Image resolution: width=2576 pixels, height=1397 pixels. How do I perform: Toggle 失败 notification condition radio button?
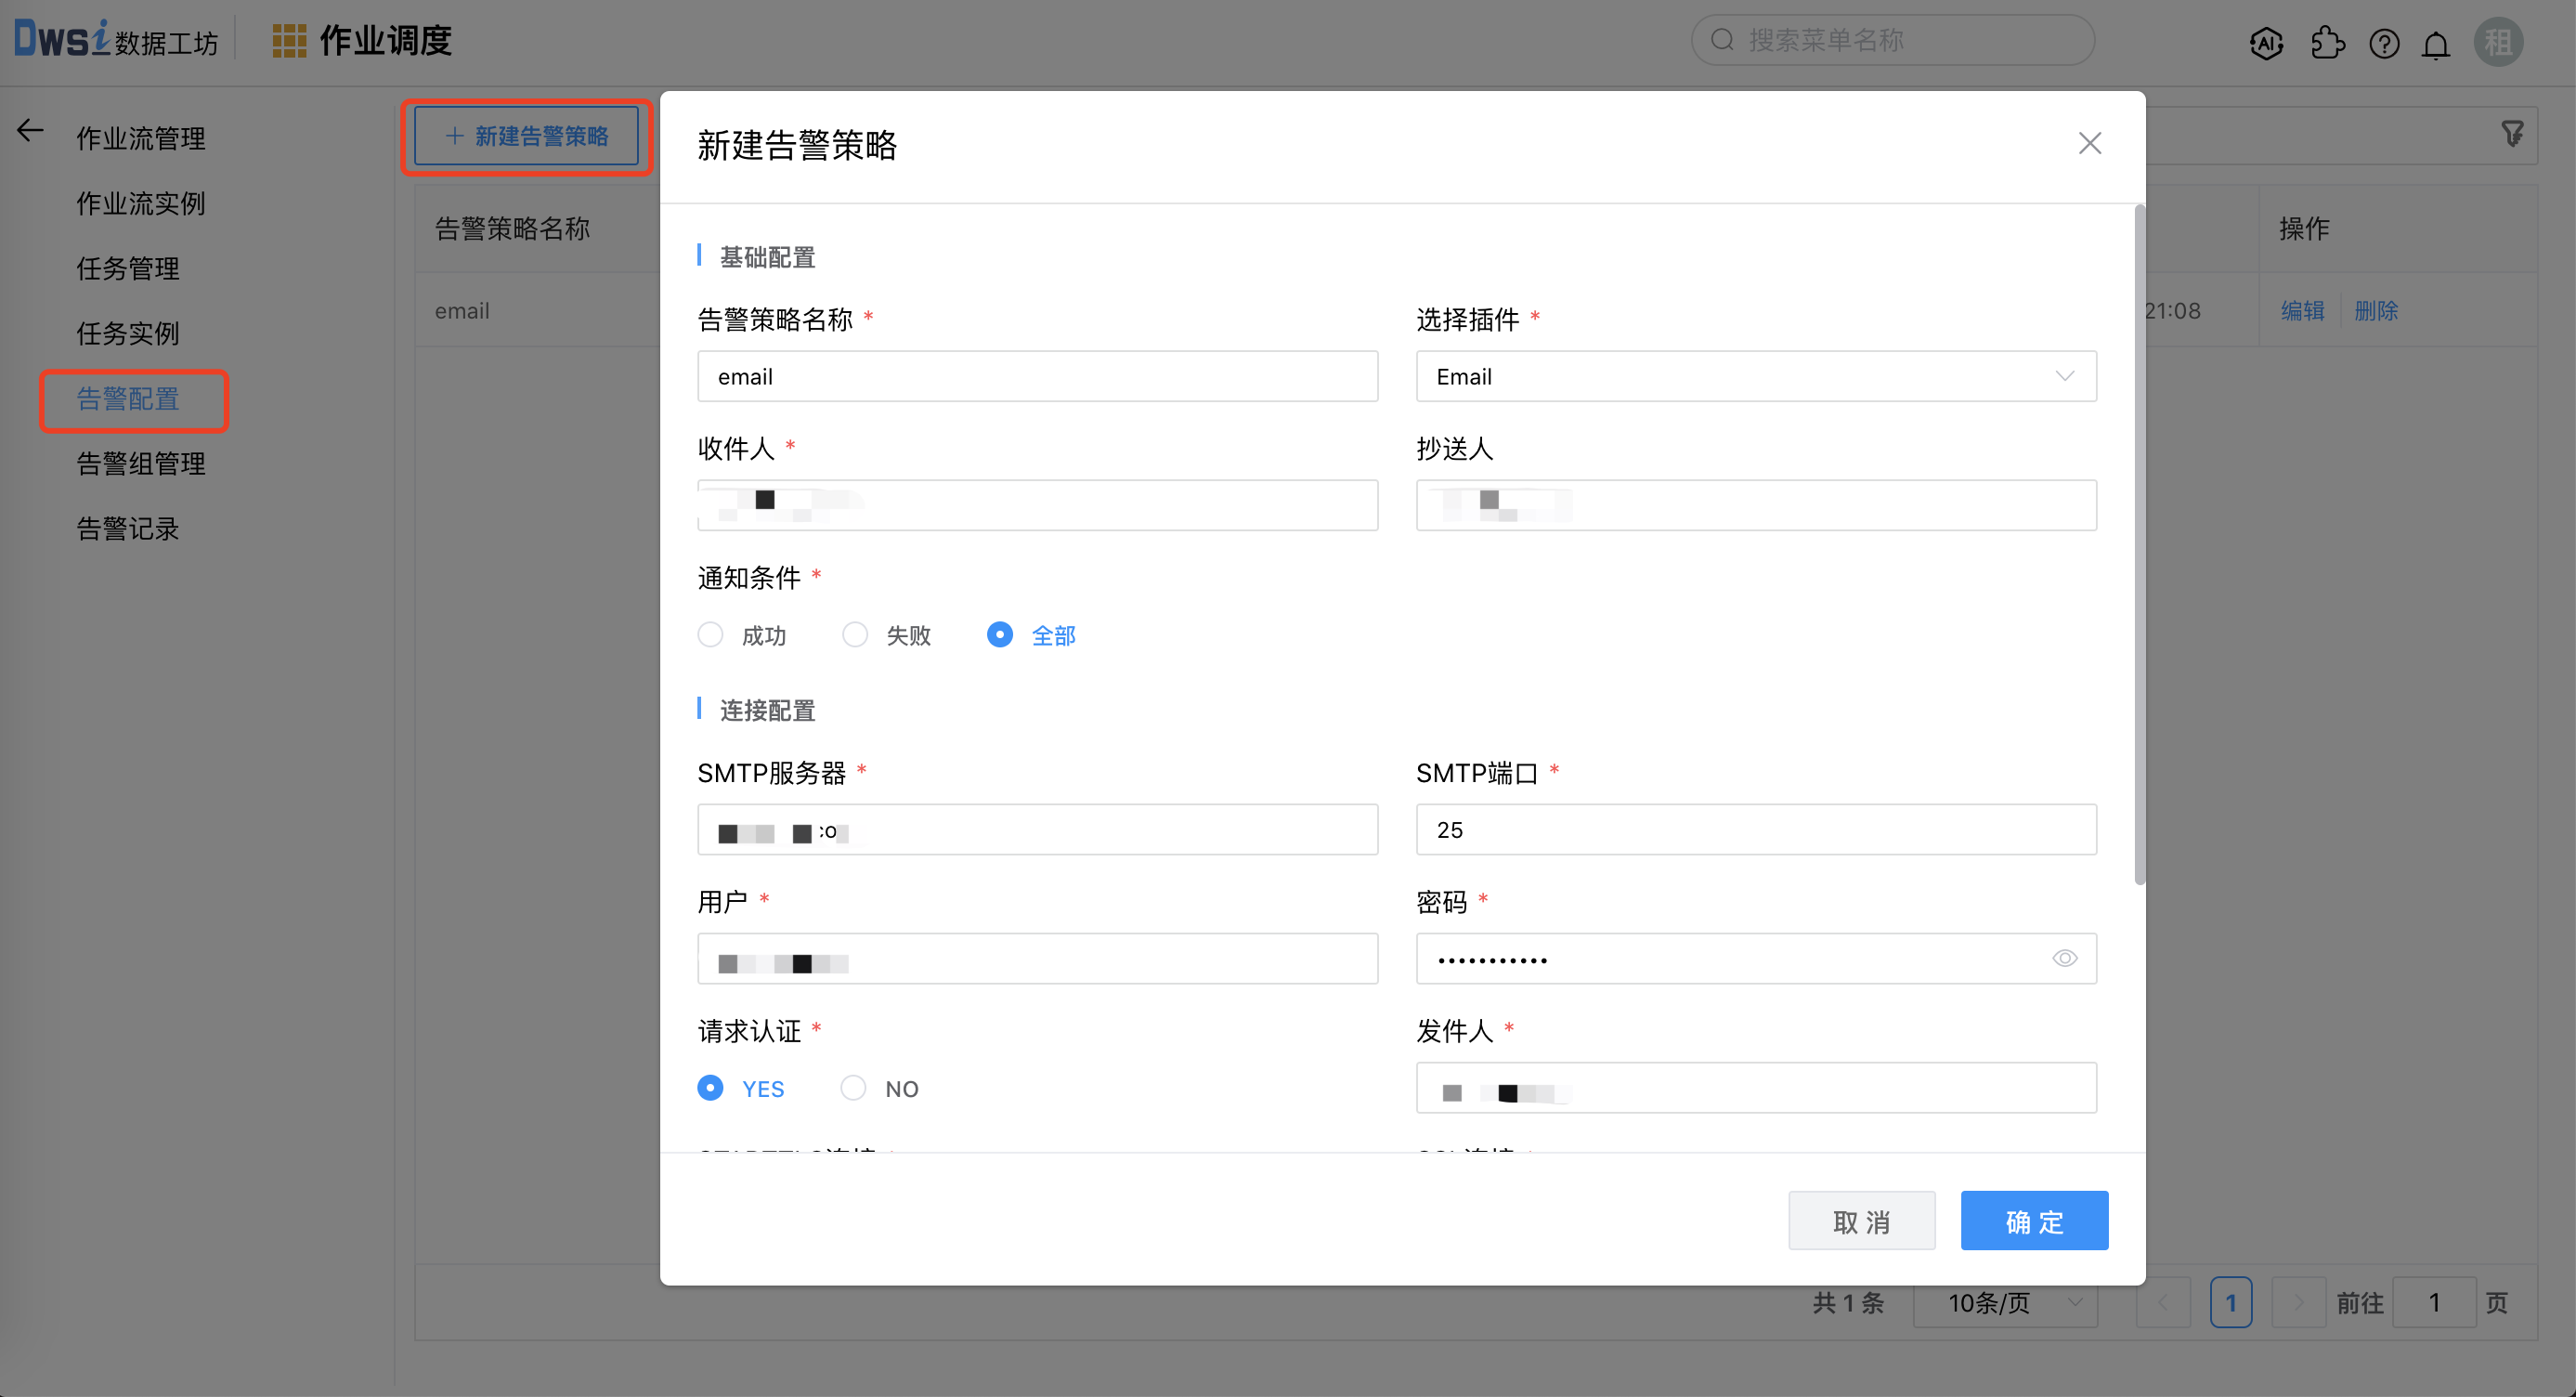(852, 634)
